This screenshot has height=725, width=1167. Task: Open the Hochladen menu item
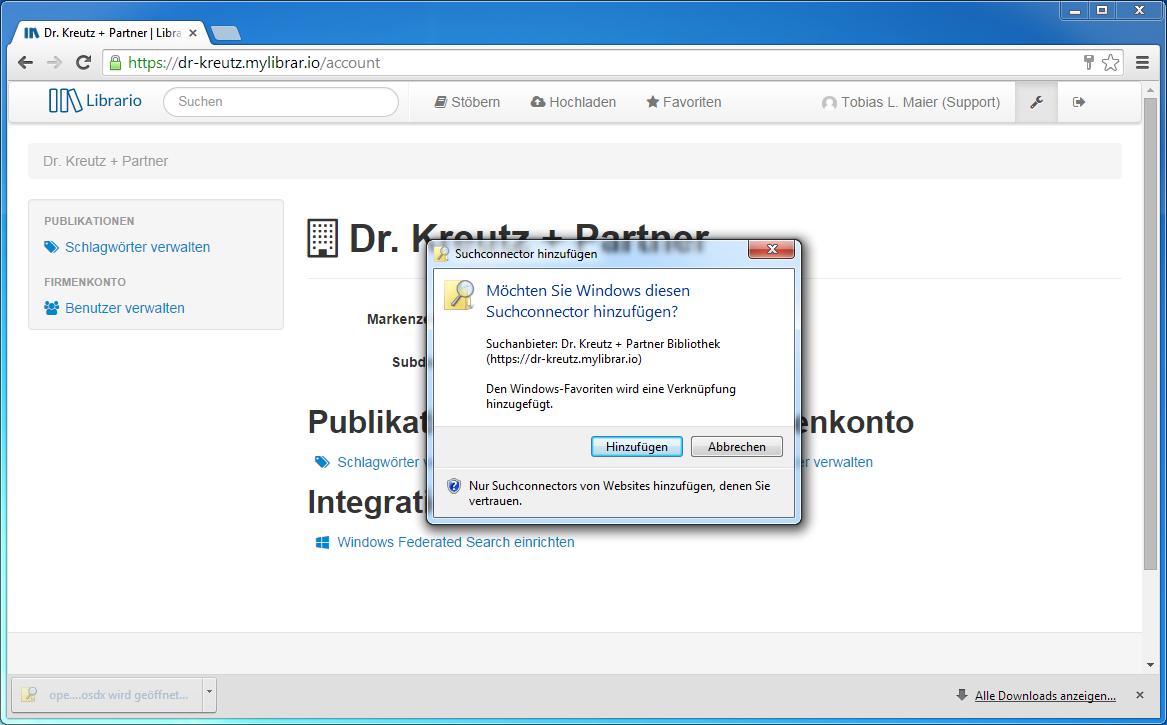(x=573, y=102)
